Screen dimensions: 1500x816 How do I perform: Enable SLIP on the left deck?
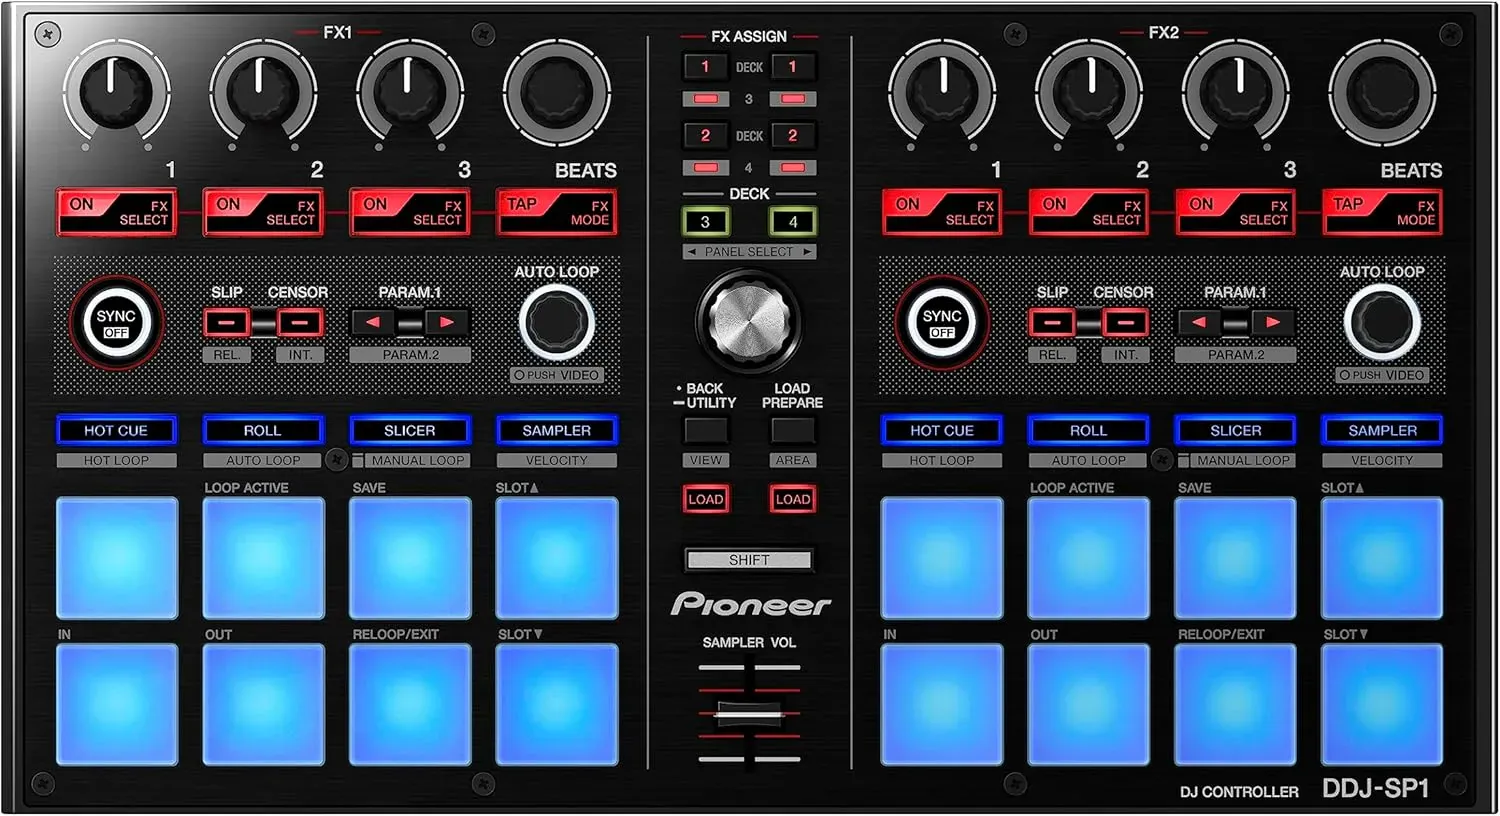point(227,323)
